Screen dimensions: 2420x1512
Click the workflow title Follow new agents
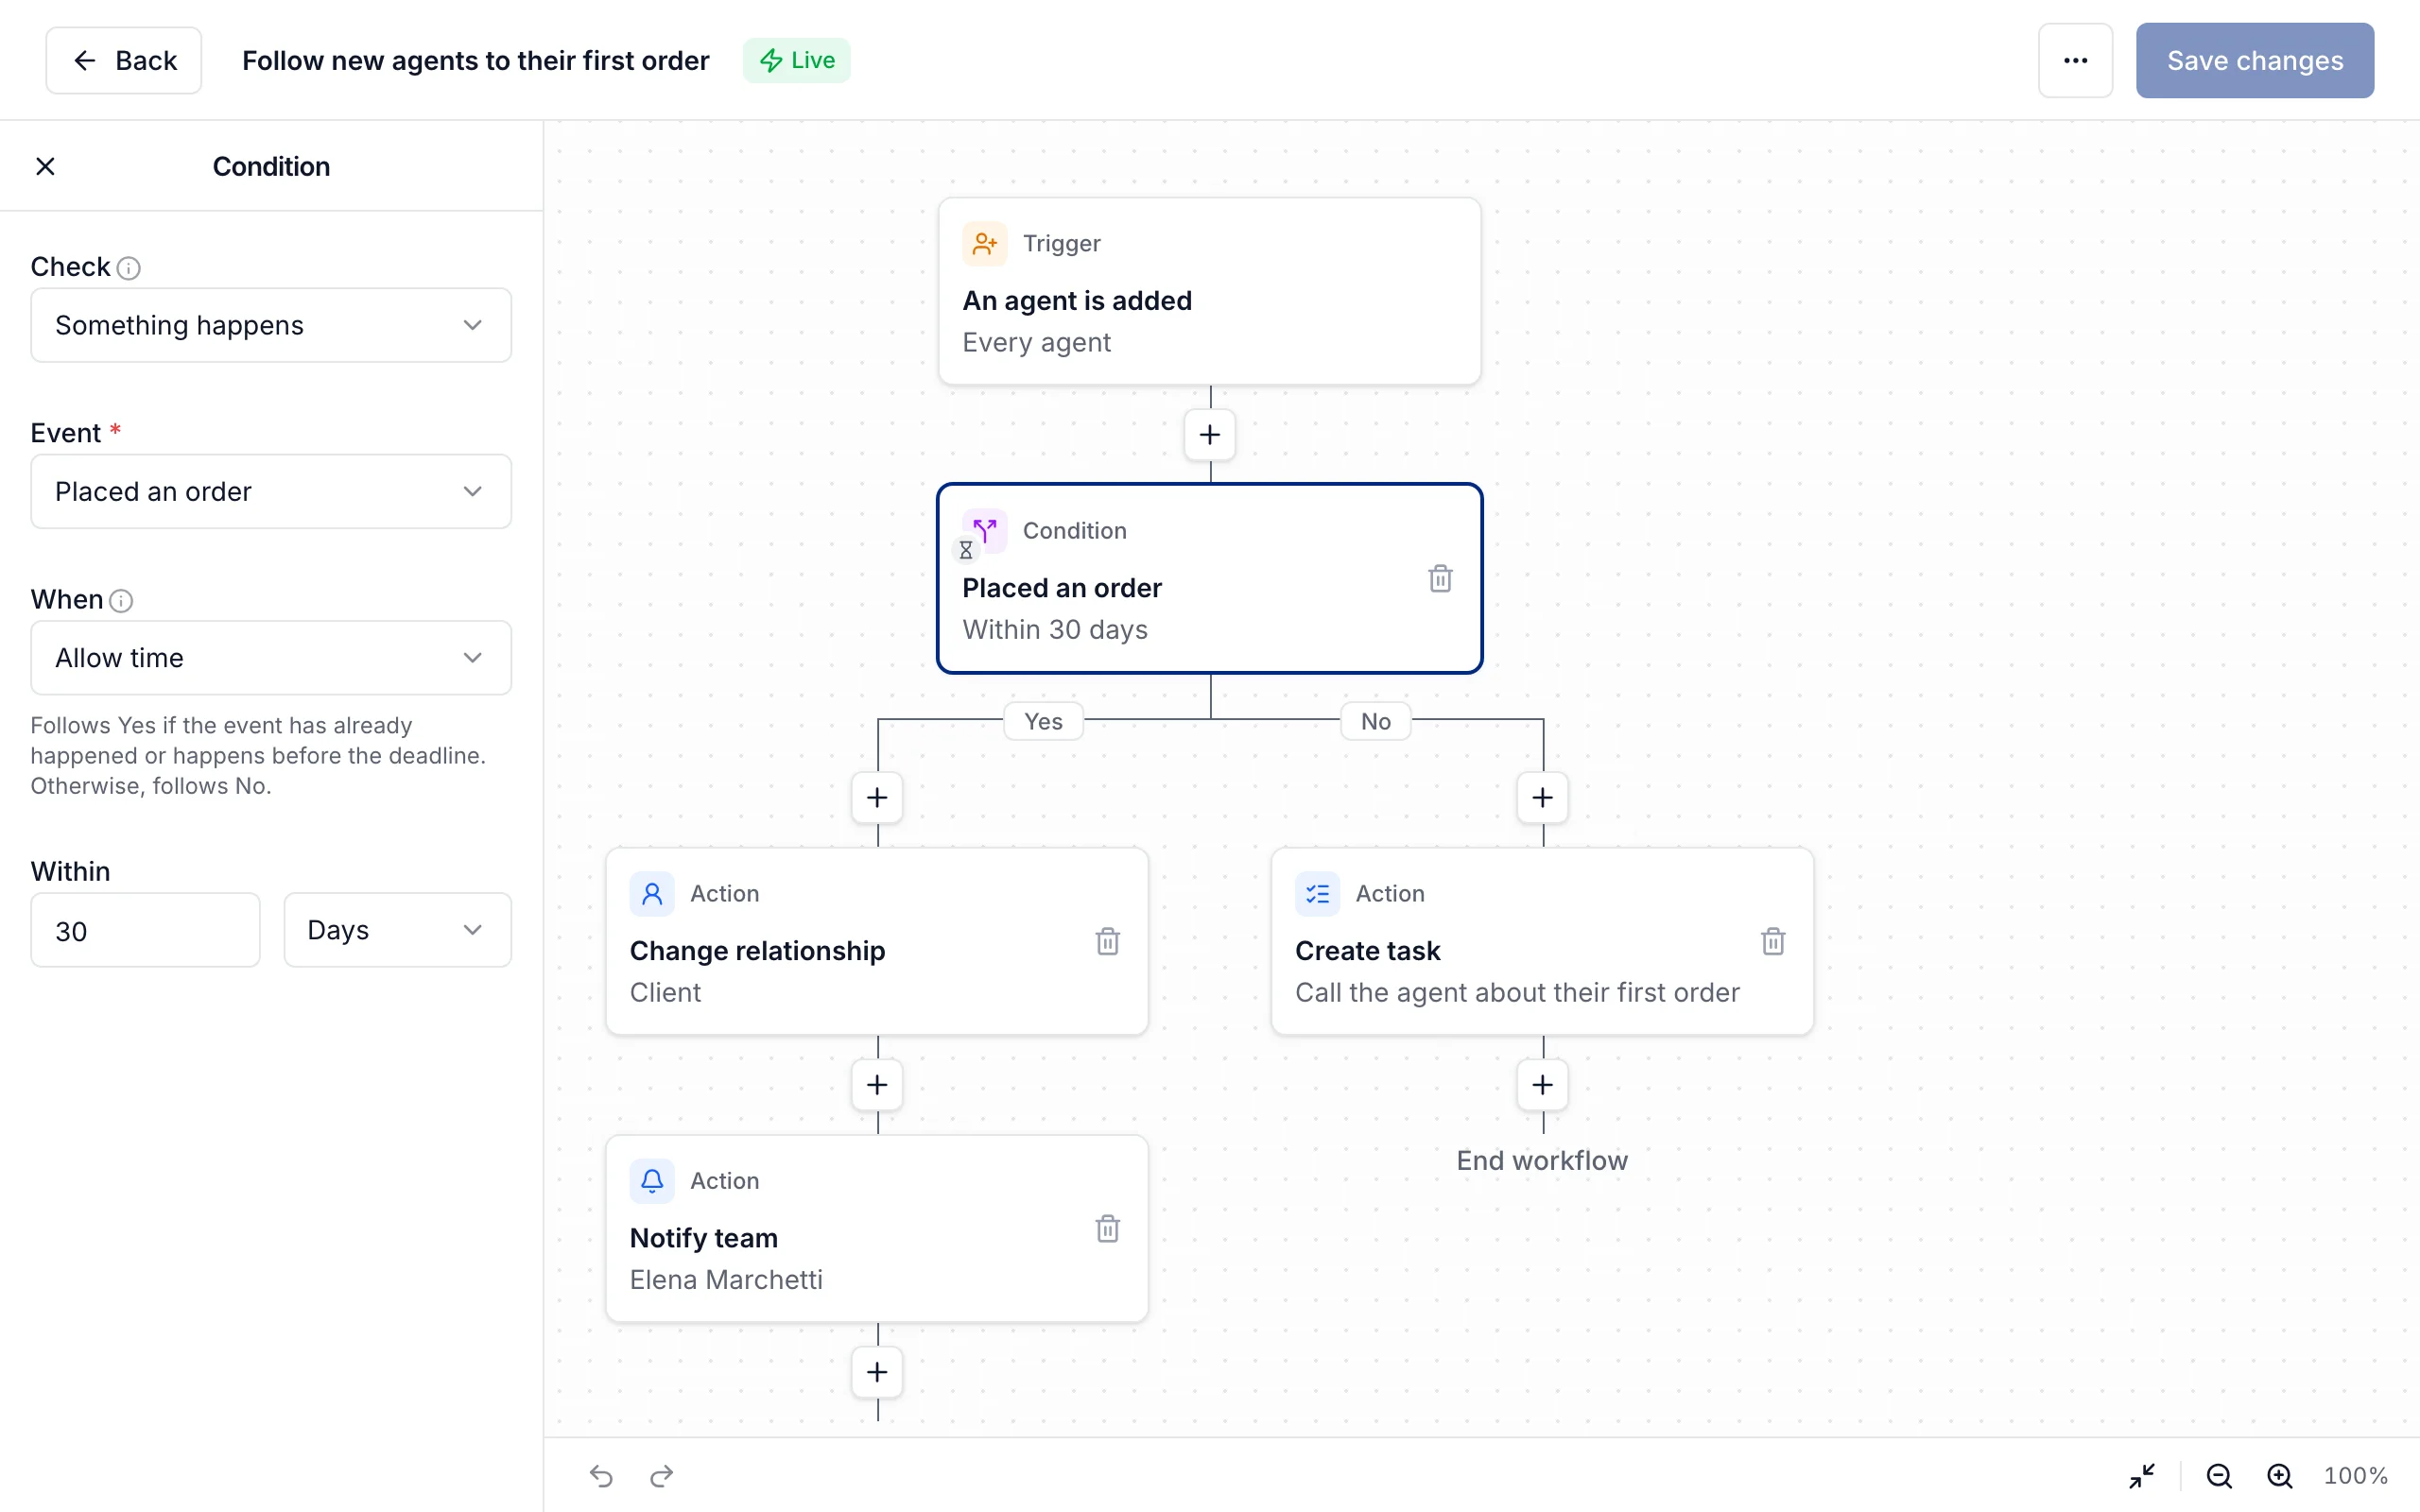[x=475, y=60]
